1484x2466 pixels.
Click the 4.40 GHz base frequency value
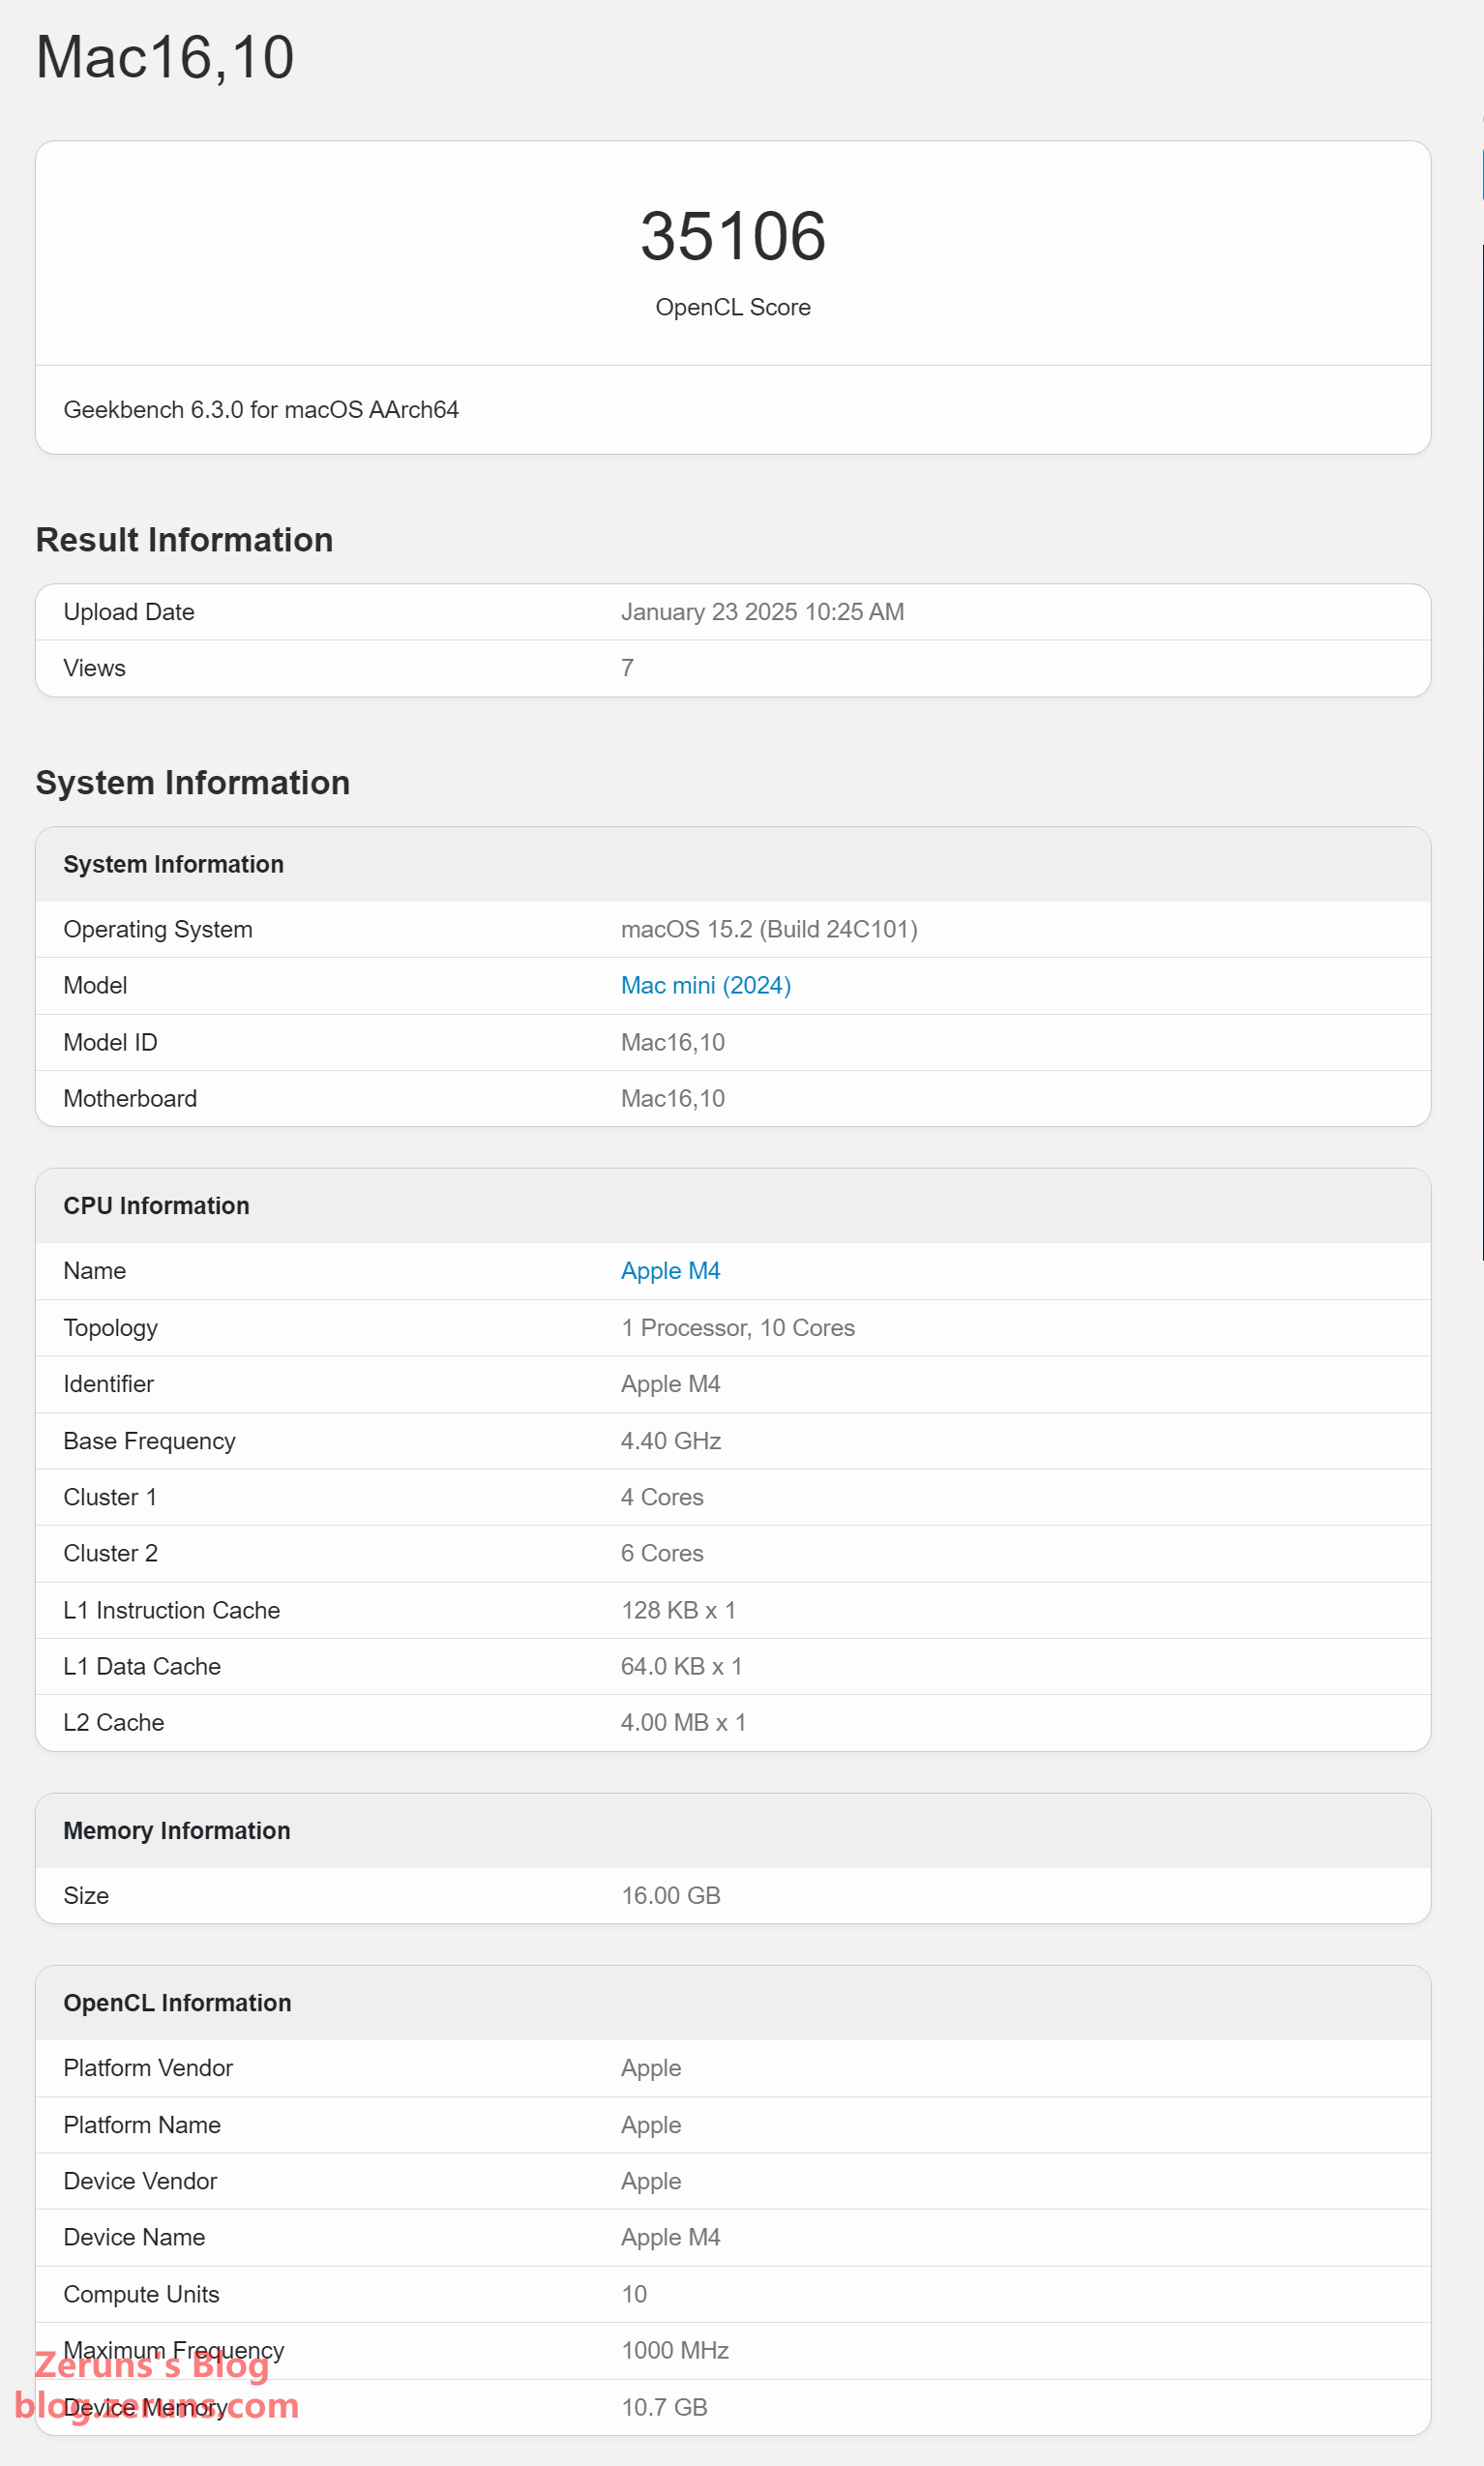click(x=670, y=1440)
